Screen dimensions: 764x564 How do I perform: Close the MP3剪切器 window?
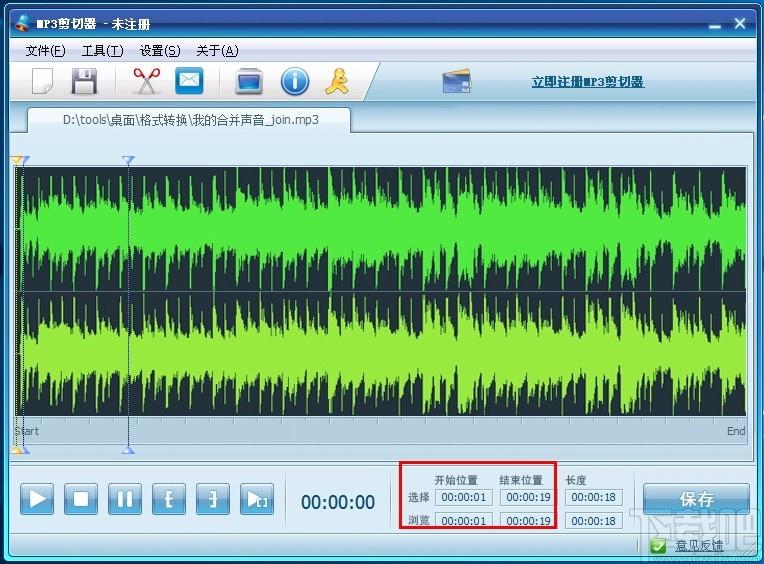[740, 23]
